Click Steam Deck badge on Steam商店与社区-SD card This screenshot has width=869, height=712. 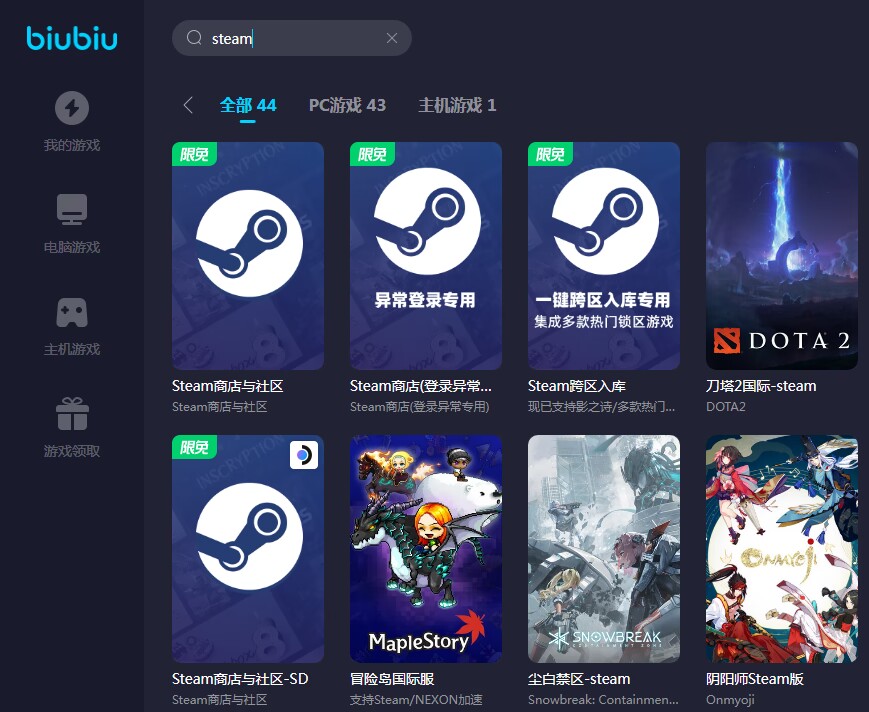tap(304, 455)
